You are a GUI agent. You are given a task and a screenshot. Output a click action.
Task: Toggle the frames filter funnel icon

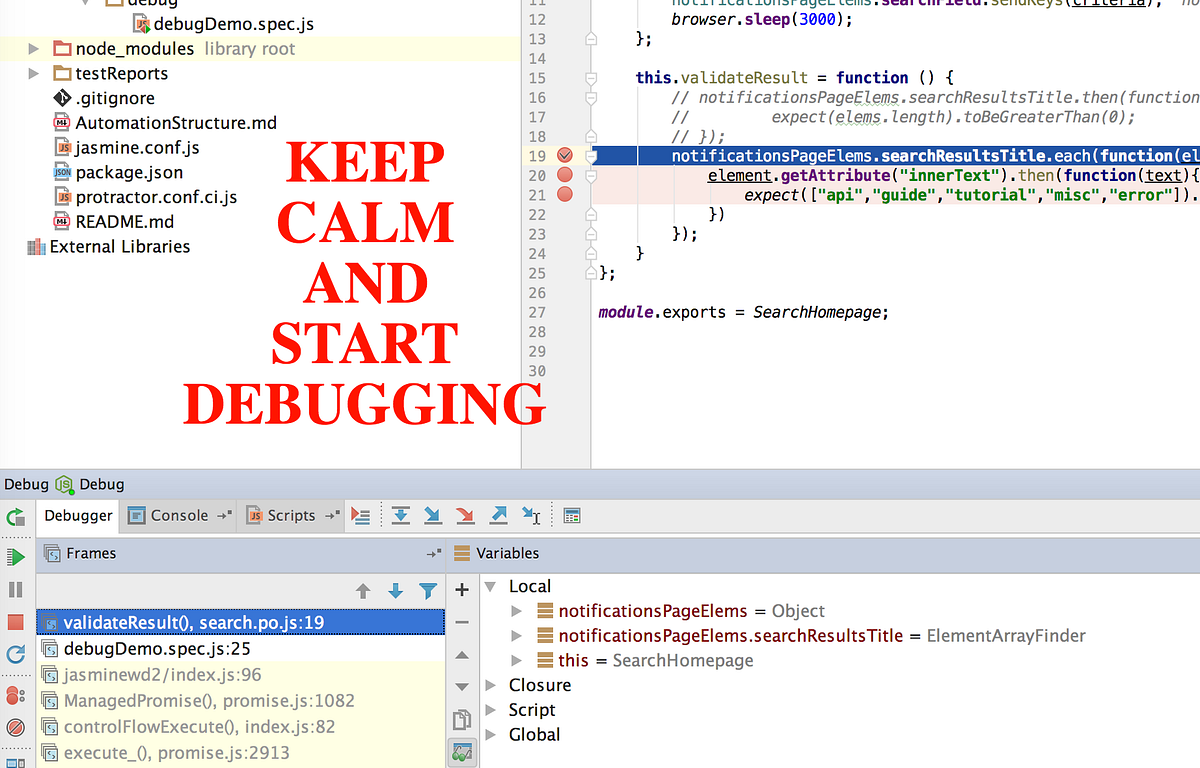click(x=428, y=591)
